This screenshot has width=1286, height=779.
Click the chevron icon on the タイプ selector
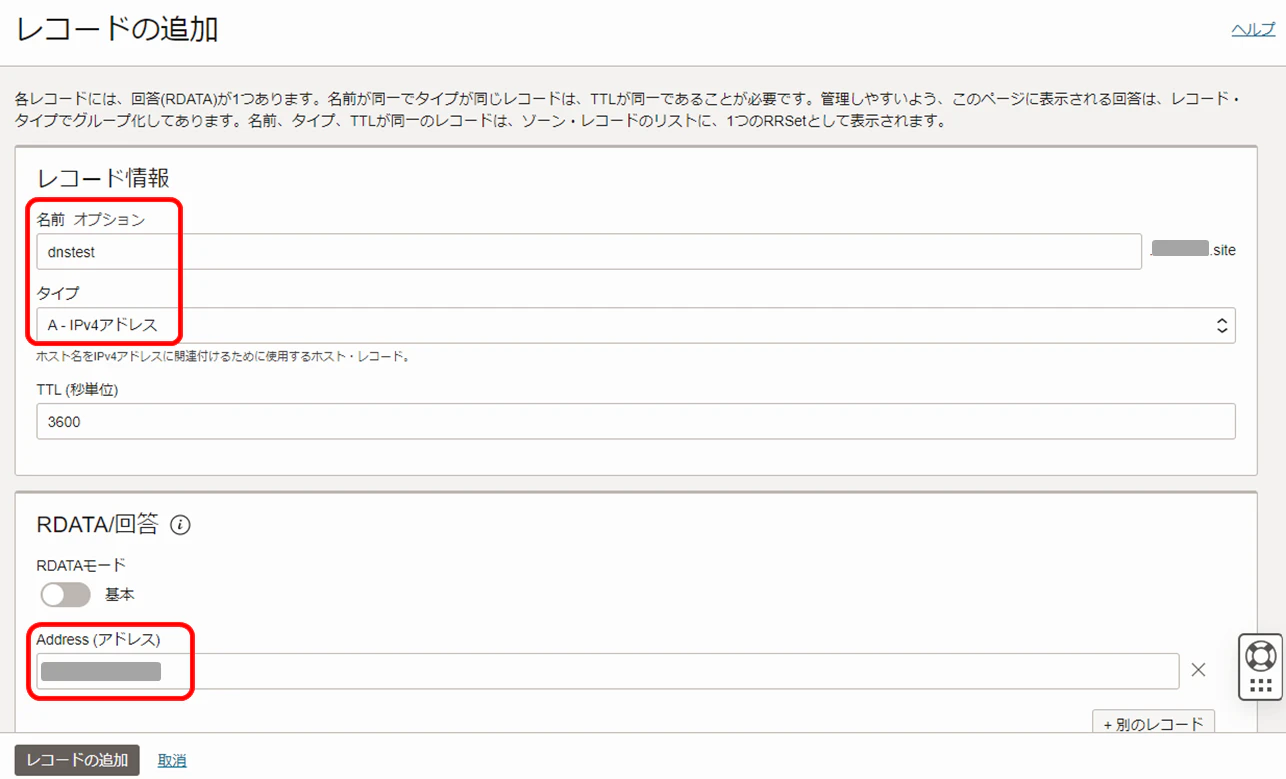tap(1221, 325)
